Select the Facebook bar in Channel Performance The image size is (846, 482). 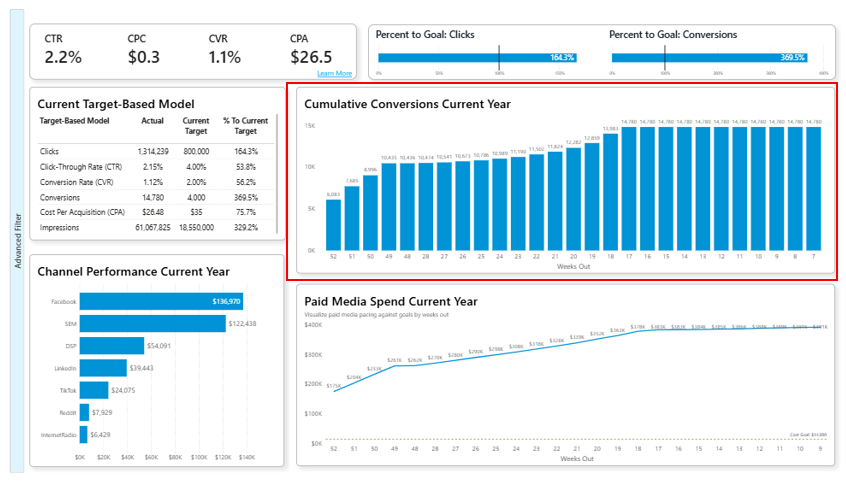161,301
